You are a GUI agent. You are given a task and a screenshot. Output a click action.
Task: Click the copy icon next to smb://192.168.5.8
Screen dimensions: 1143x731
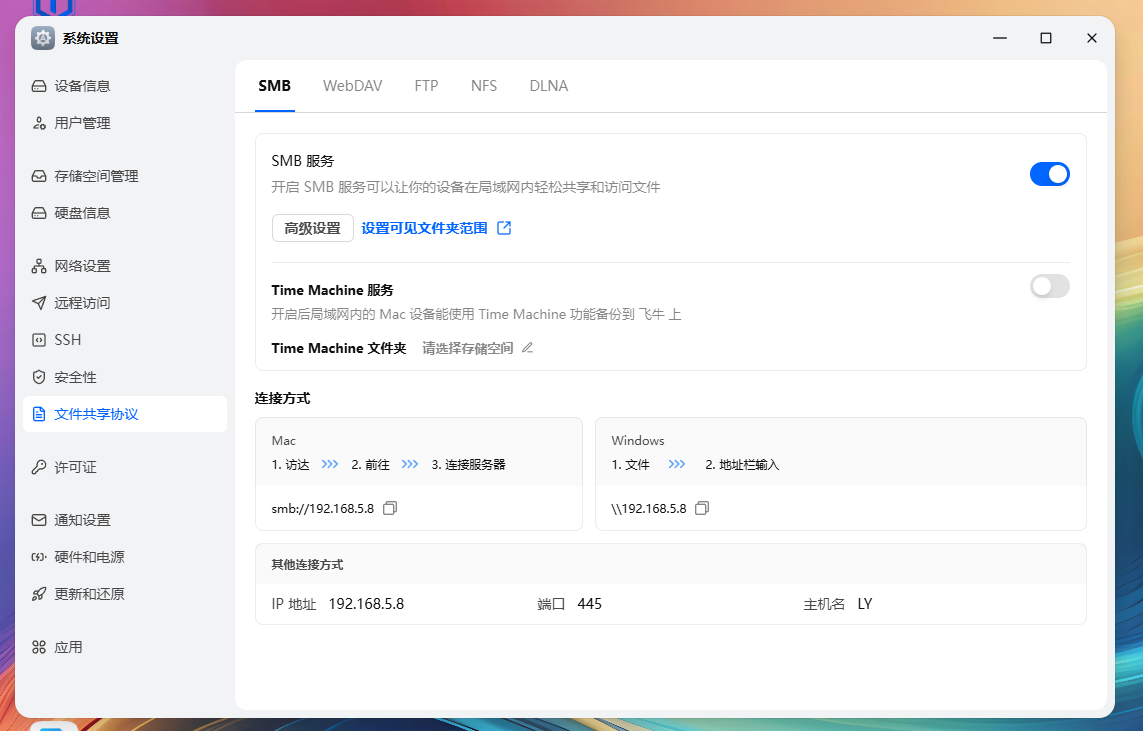[390, 508]
